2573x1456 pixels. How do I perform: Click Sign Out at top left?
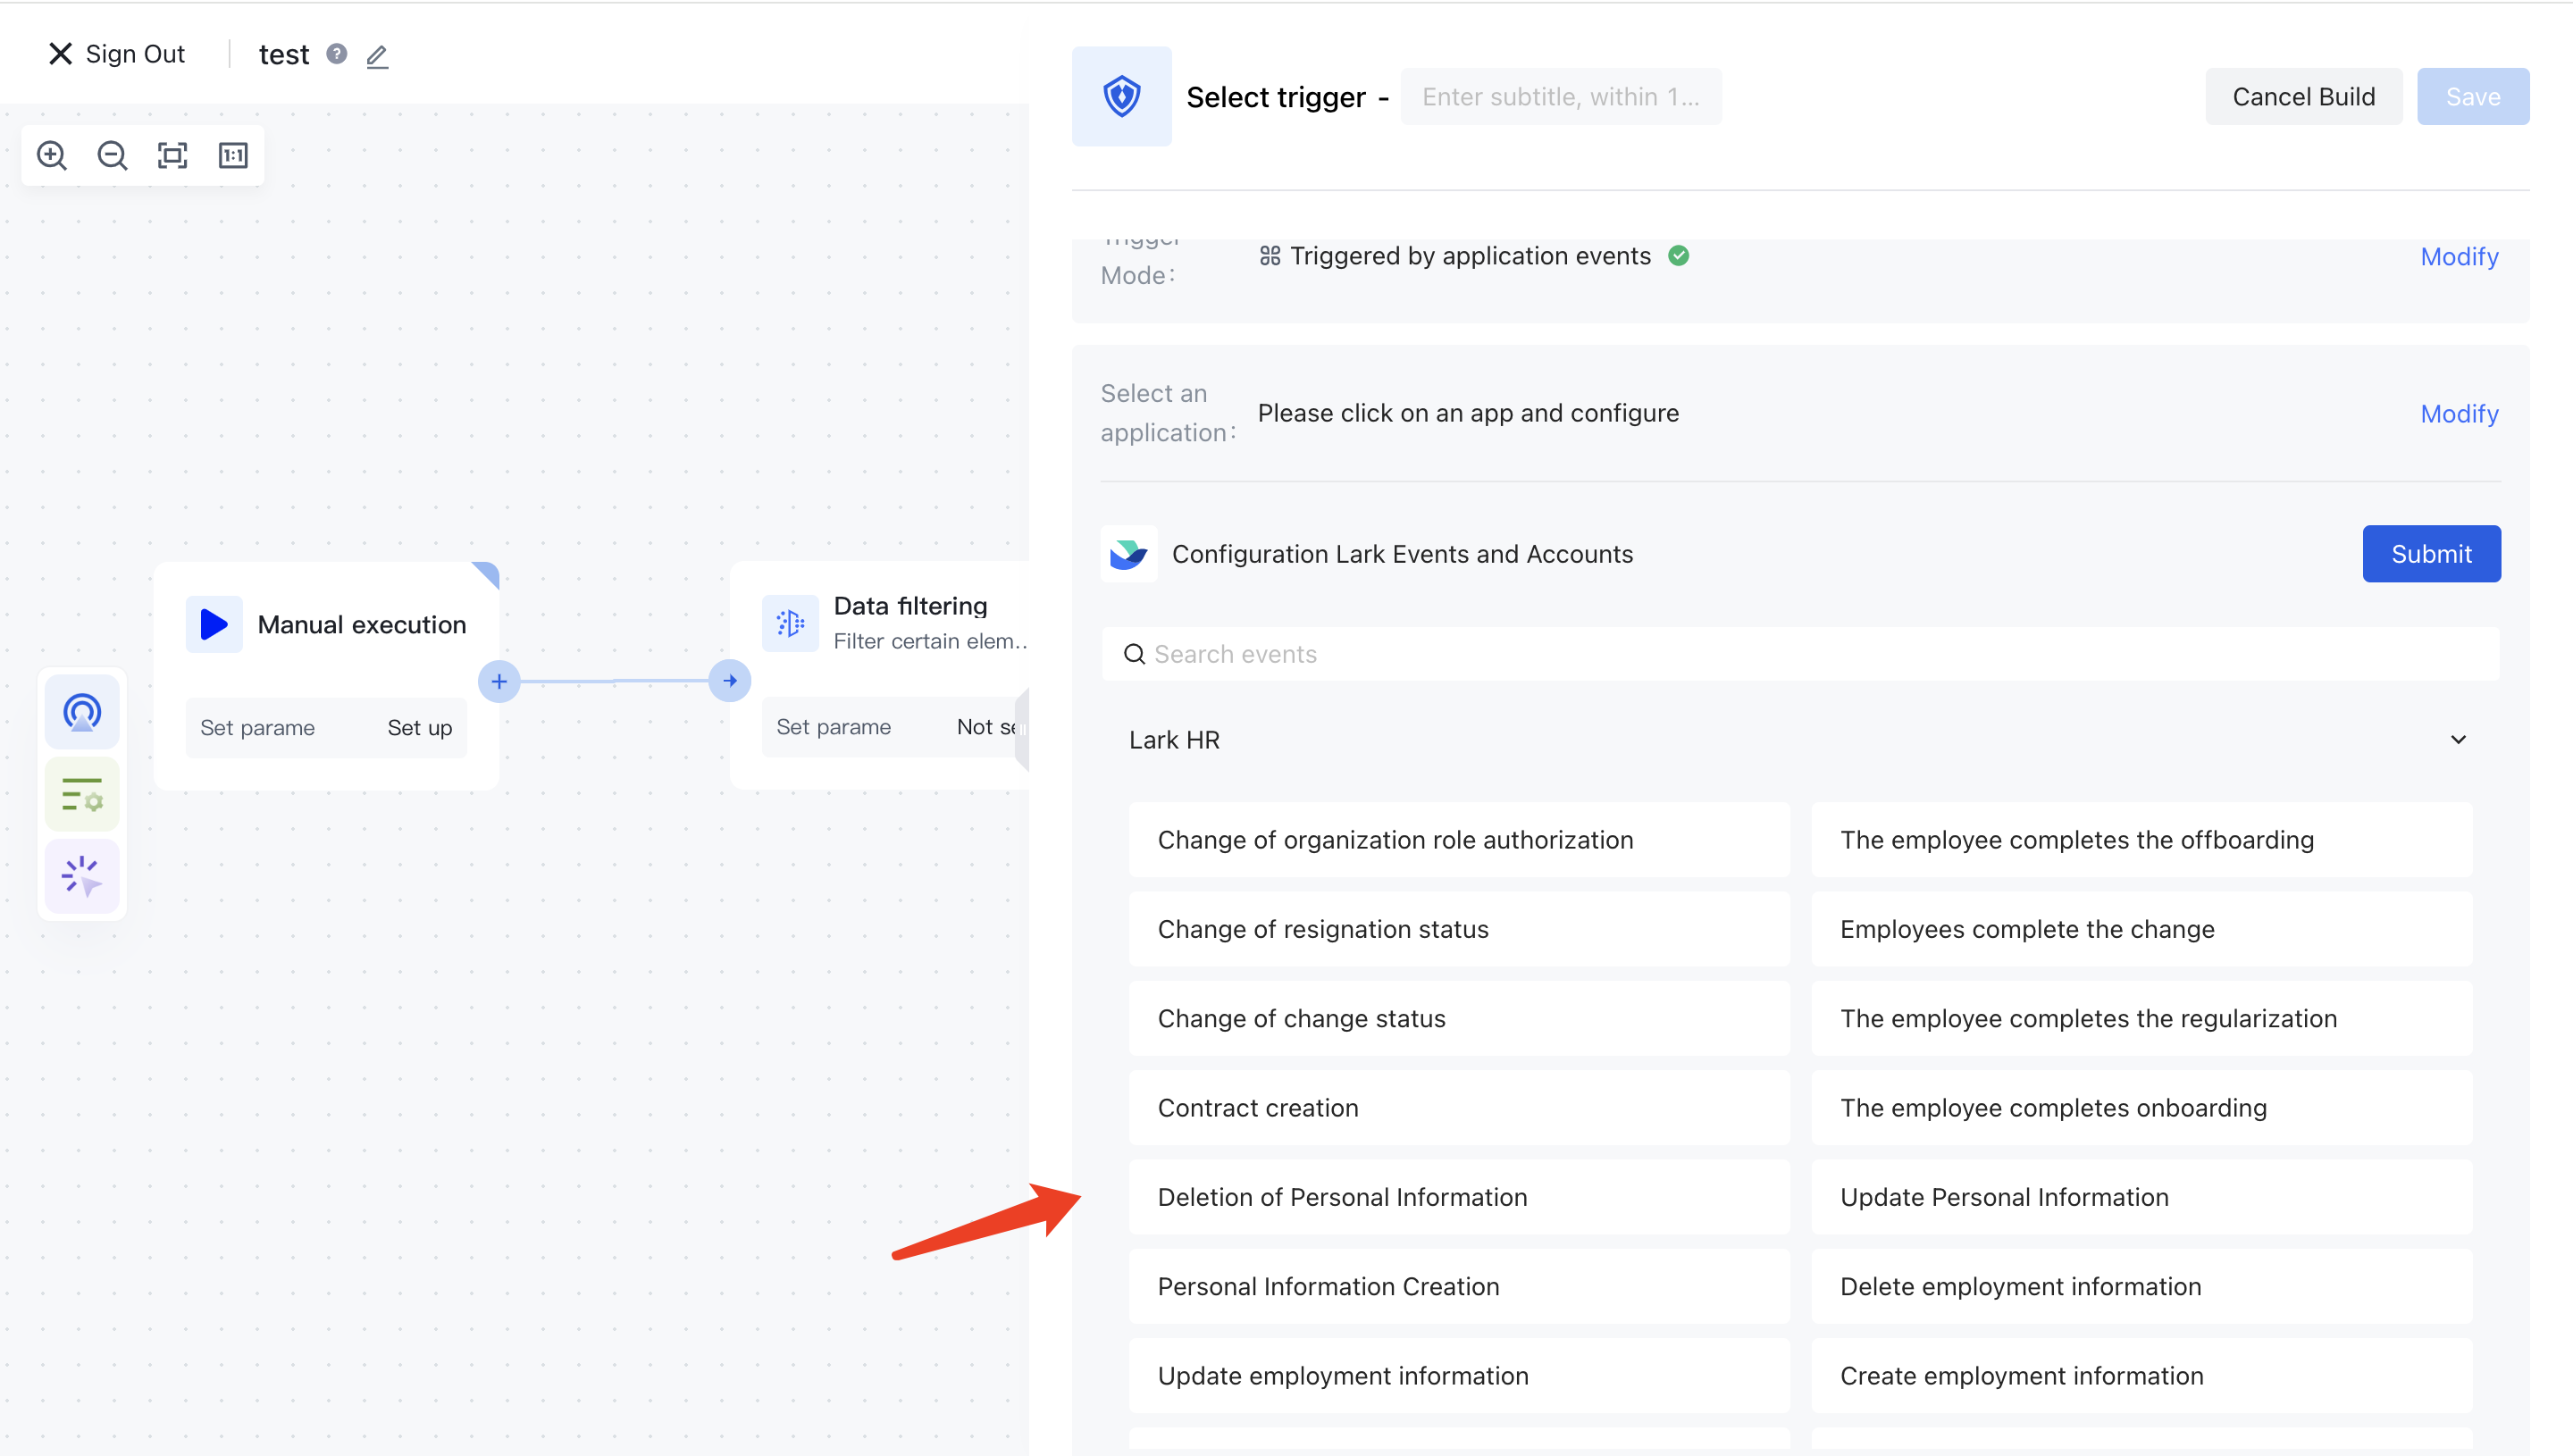tap(117, 54)
